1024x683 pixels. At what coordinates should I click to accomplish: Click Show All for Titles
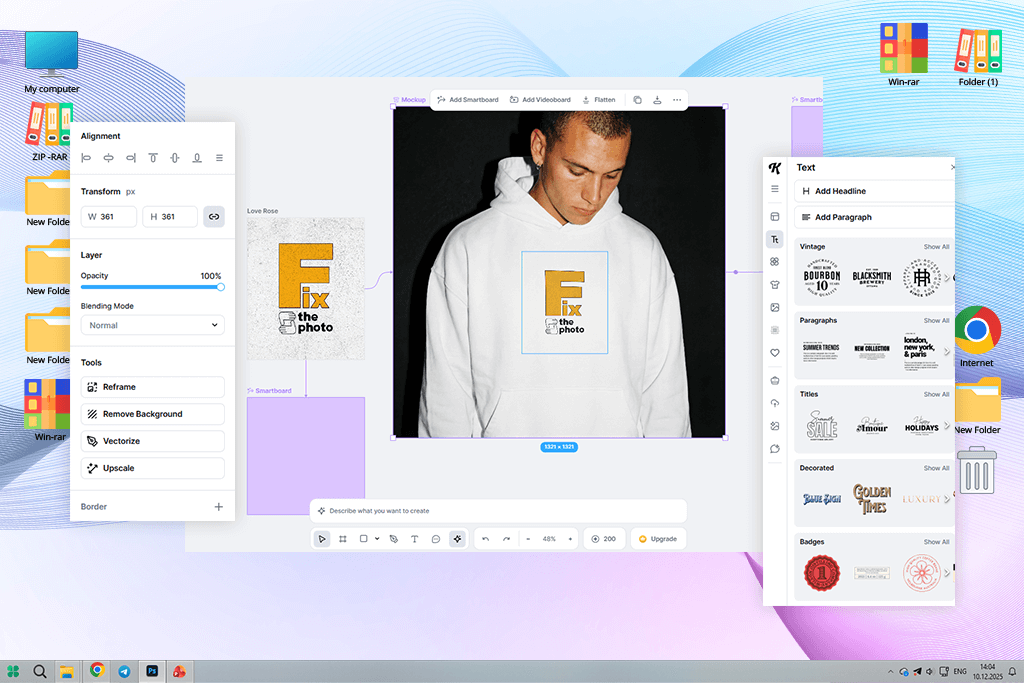[936, 394]
